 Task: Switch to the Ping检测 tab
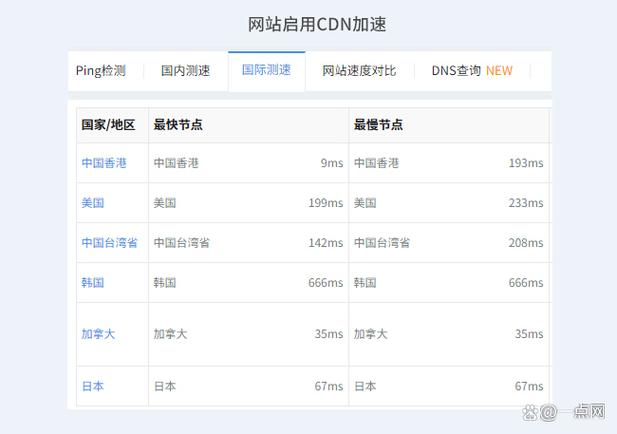101,71
